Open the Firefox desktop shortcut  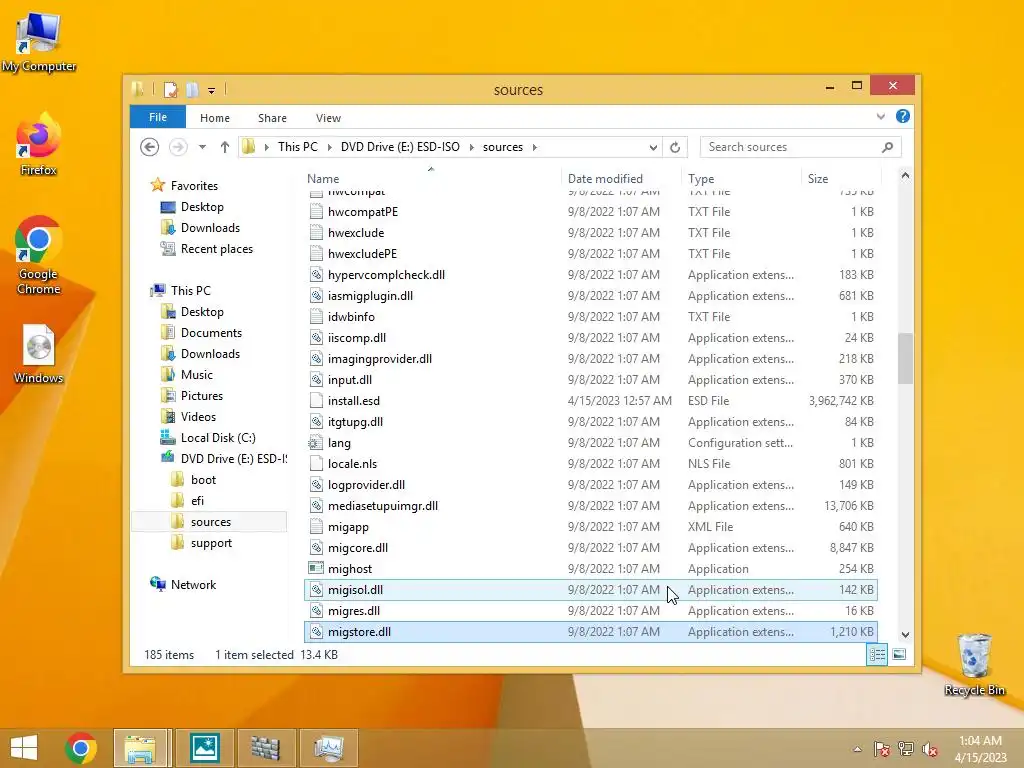(38, 145)
